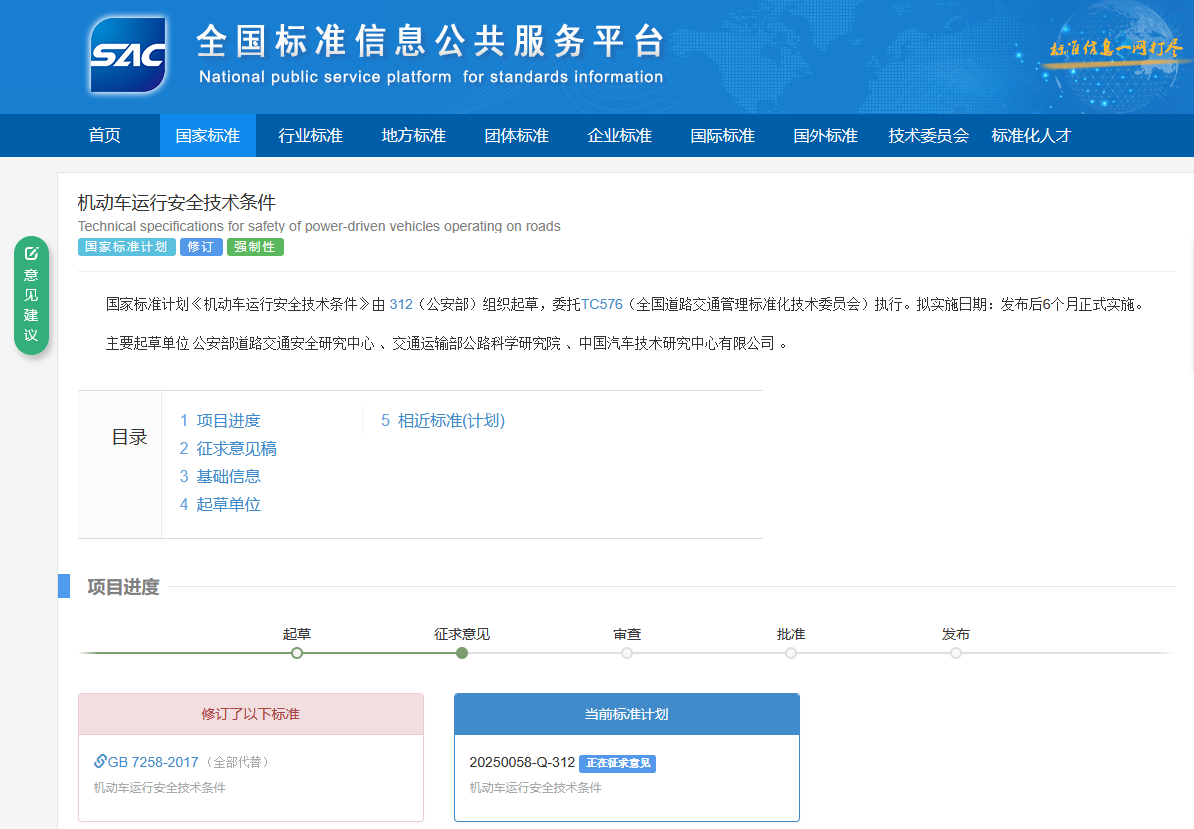Viewport: 1194px width, 829px height.
Task: Select the 征求意见 stage marker dot
Action: (462, 653)
